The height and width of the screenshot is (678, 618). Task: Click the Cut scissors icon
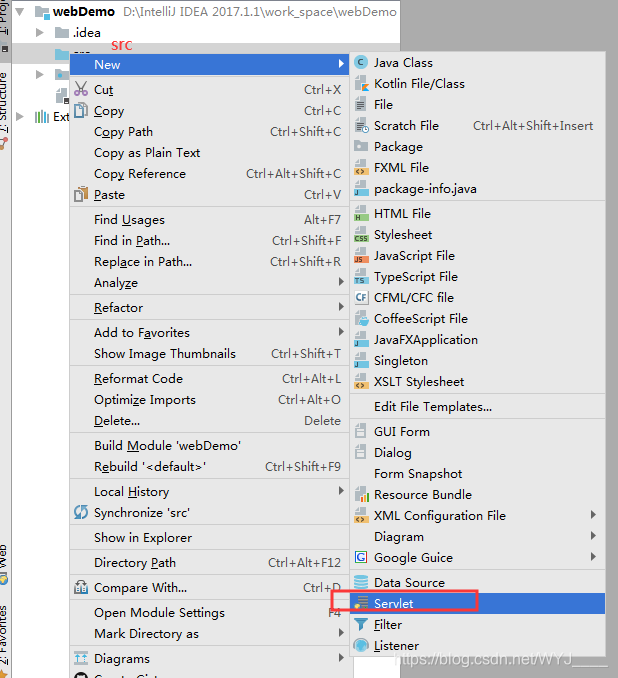[81, 89]
